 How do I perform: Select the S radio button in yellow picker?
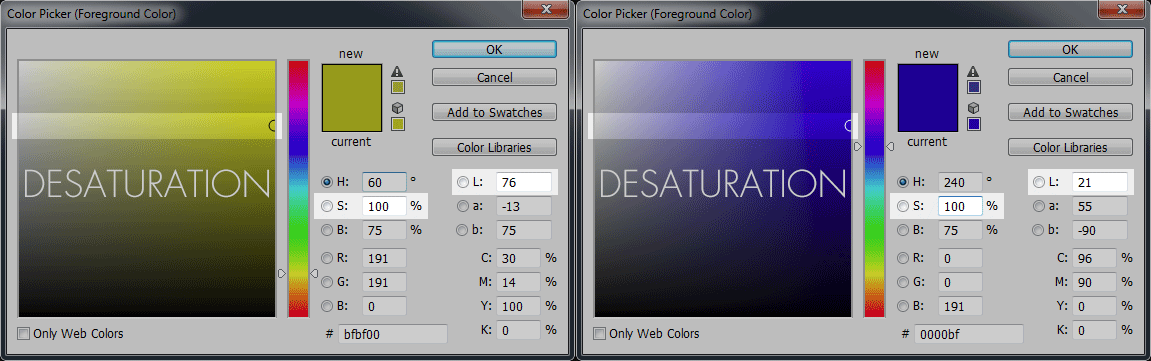(x=326, y=206)
